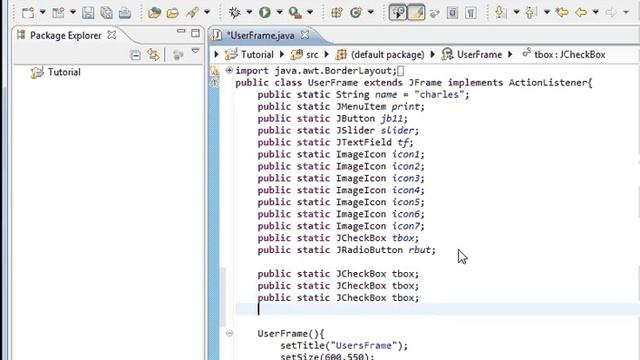Click the Save All icon
This screenshot has height=360, width=640.
click(107, 13)
